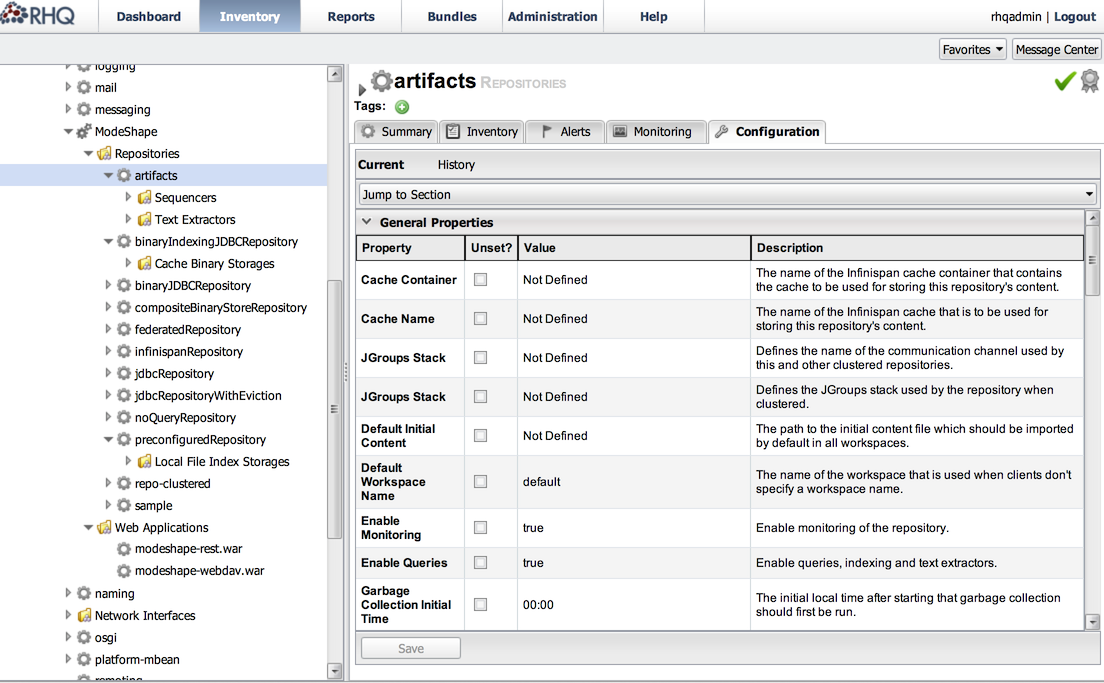Click the split-pane resize handle between panels
1104x683 pixels.
pyautogui.click(x=346, y=372)
